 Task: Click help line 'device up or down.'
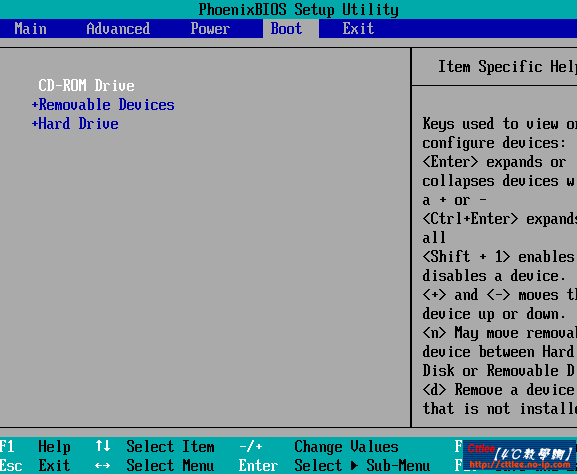(494, 314)
